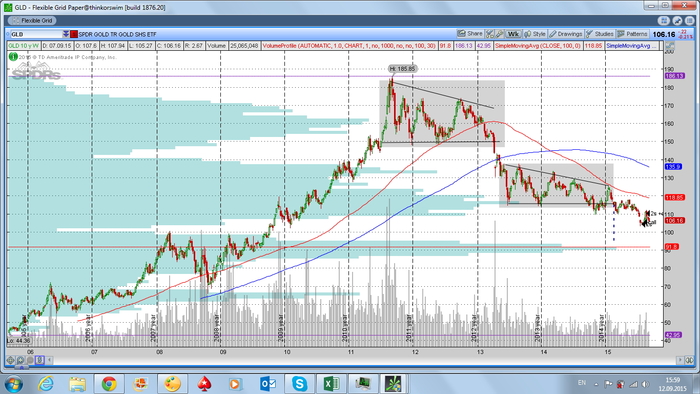Open the chart Style settings
The height and width of the screenshot is (394, 700).
click(535, 34)
